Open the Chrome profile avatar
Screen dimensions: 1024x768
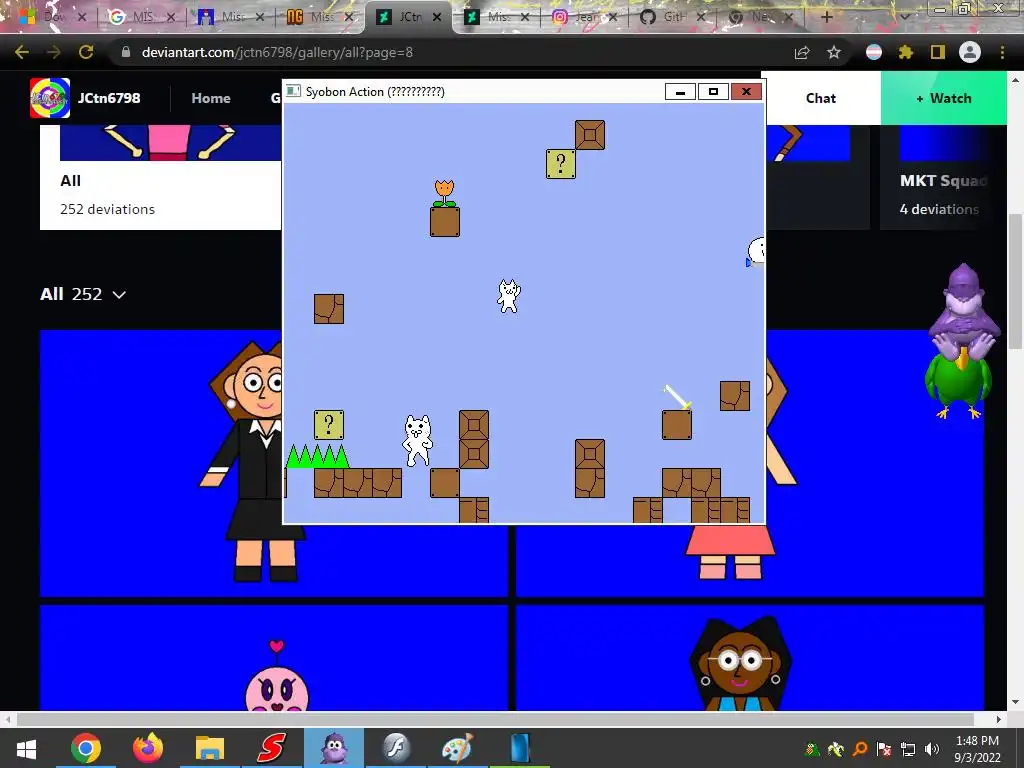pos(970,52)
